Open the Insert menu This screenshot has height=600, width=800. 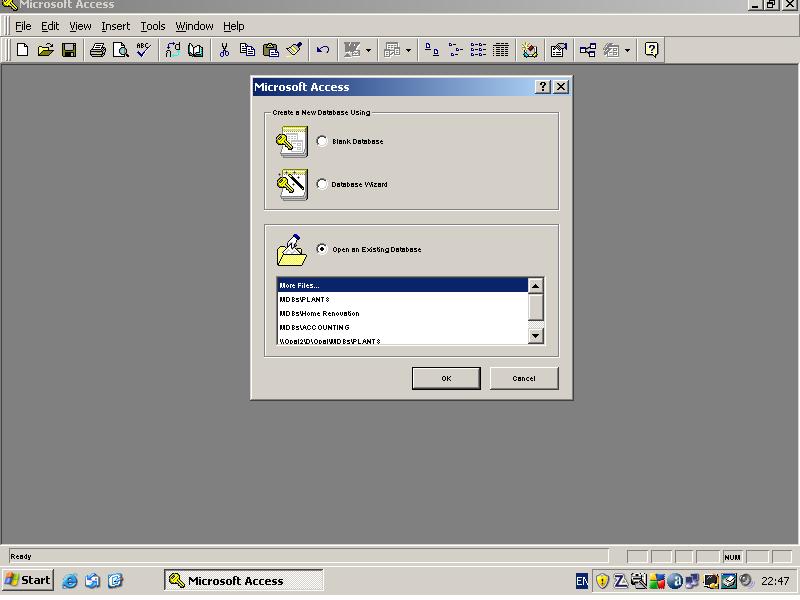click(116, 26)
